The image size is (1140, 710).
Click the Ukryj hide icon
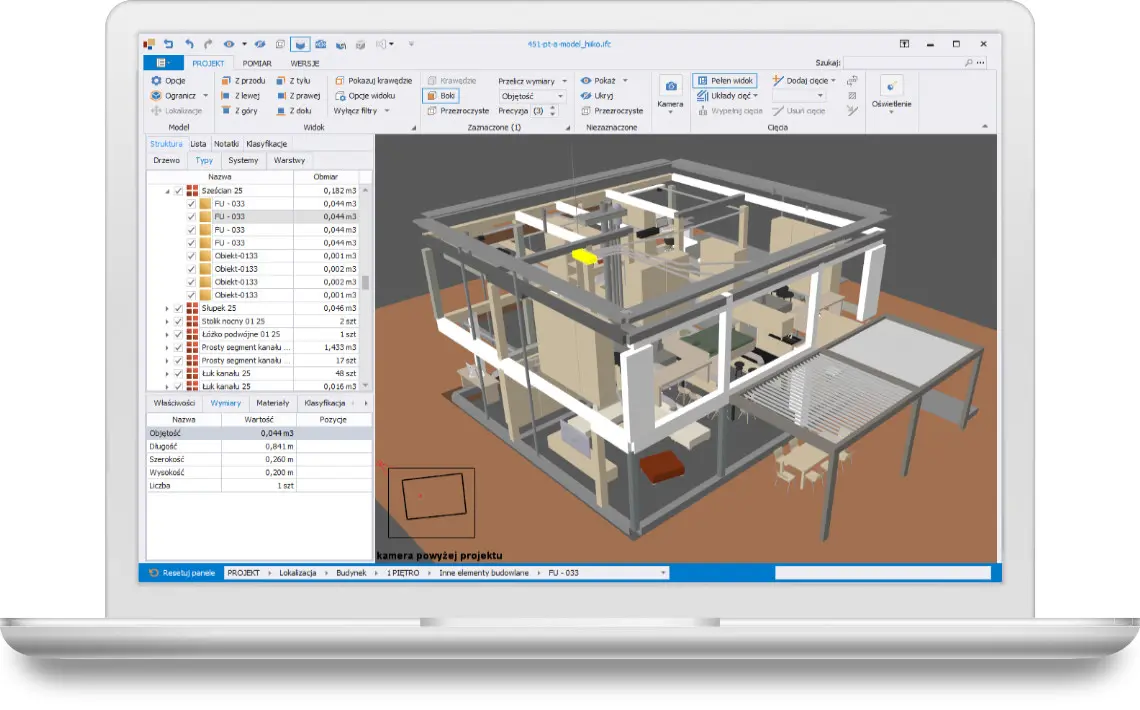[586, 96]
